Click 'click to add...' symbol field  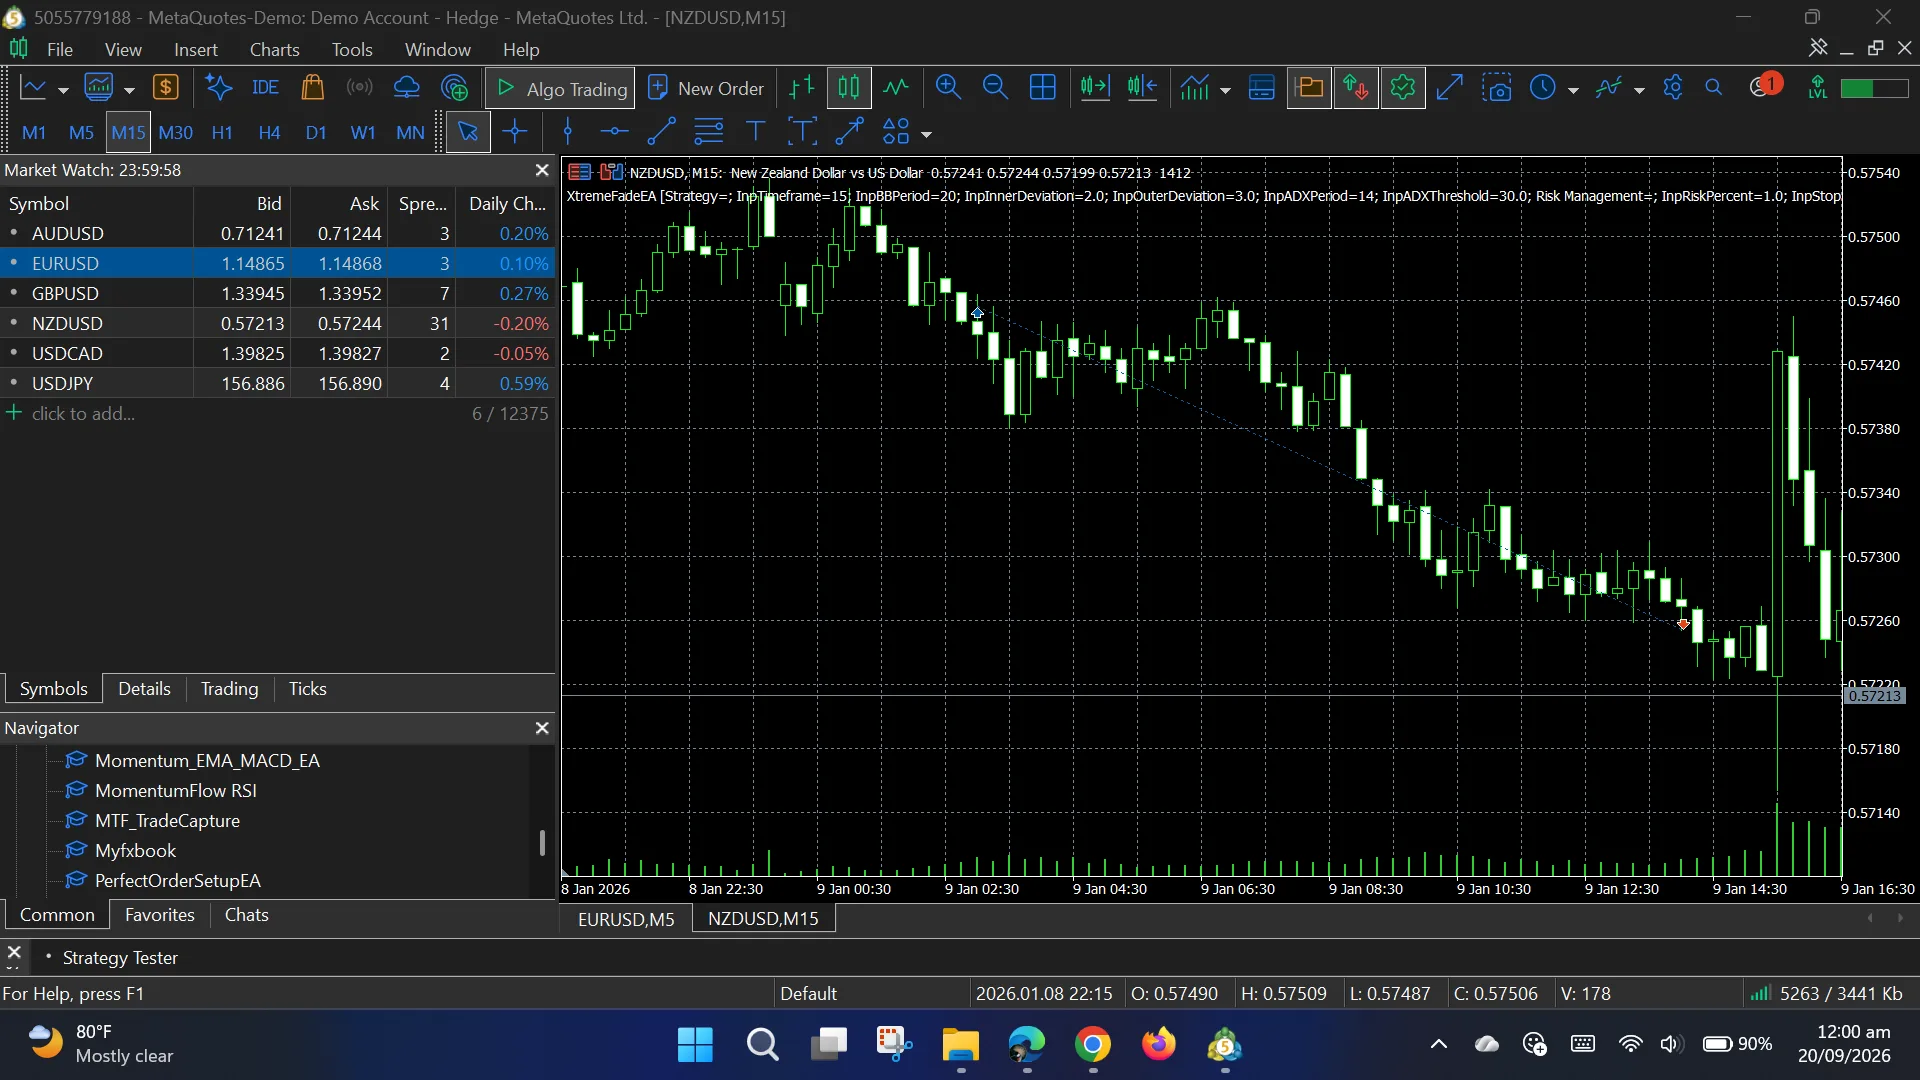83,414
